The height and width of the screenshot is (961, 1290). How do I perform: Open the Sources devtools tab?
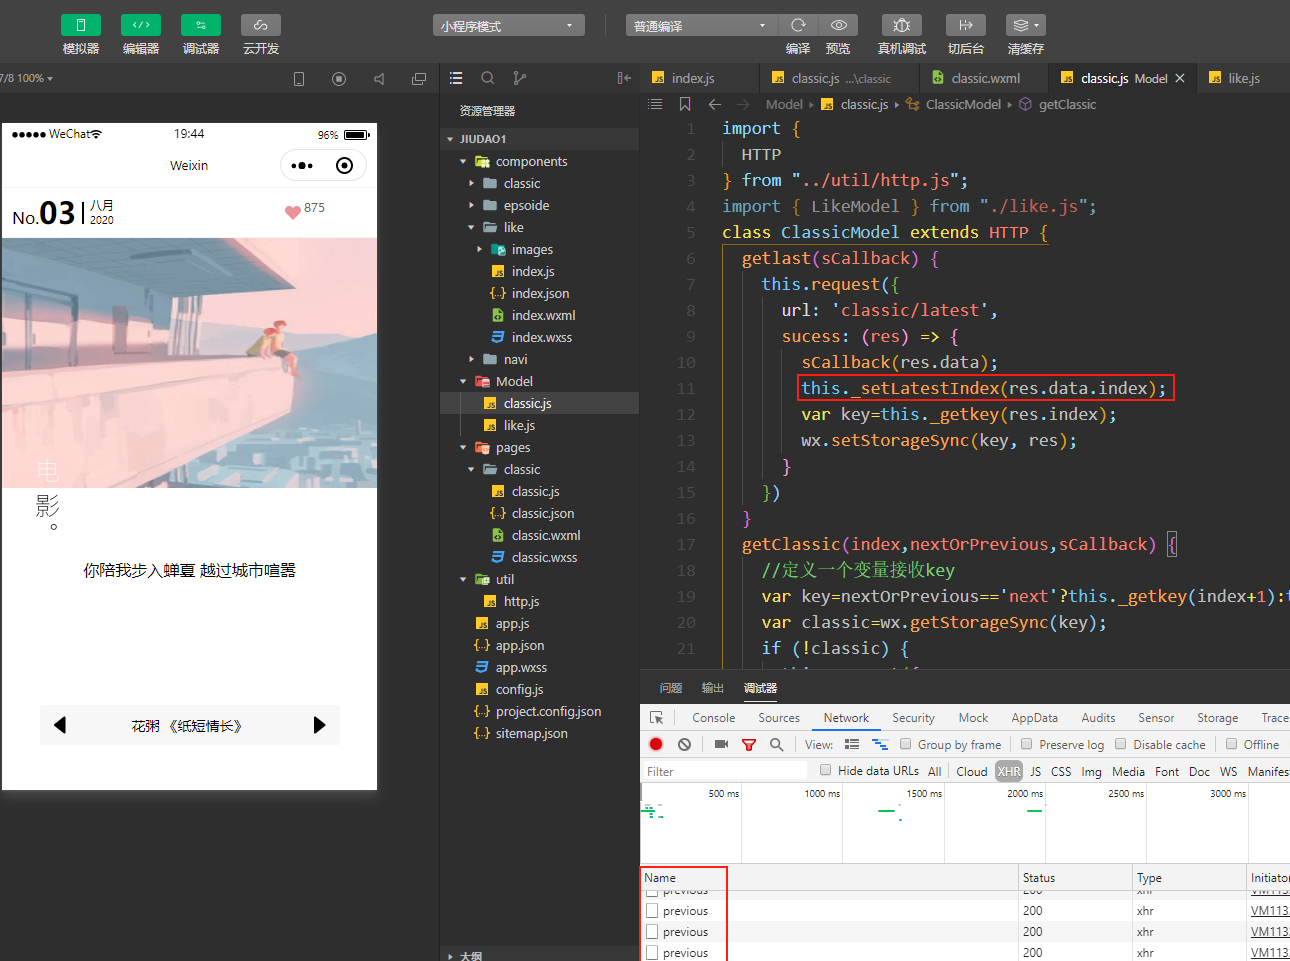click(x=779, y=718)
